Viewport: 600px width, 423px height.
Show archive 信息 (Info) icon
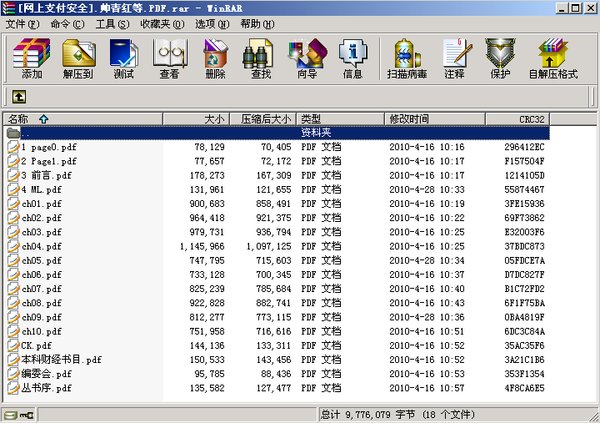(x=353, y=57)
